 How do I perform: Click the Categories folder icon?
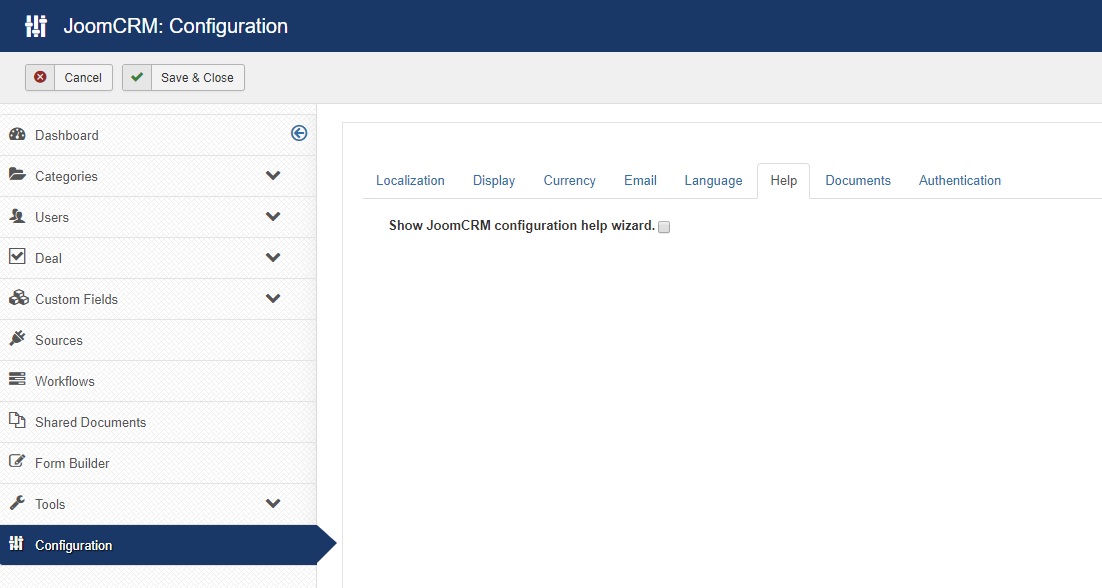[x=18, y=175]
